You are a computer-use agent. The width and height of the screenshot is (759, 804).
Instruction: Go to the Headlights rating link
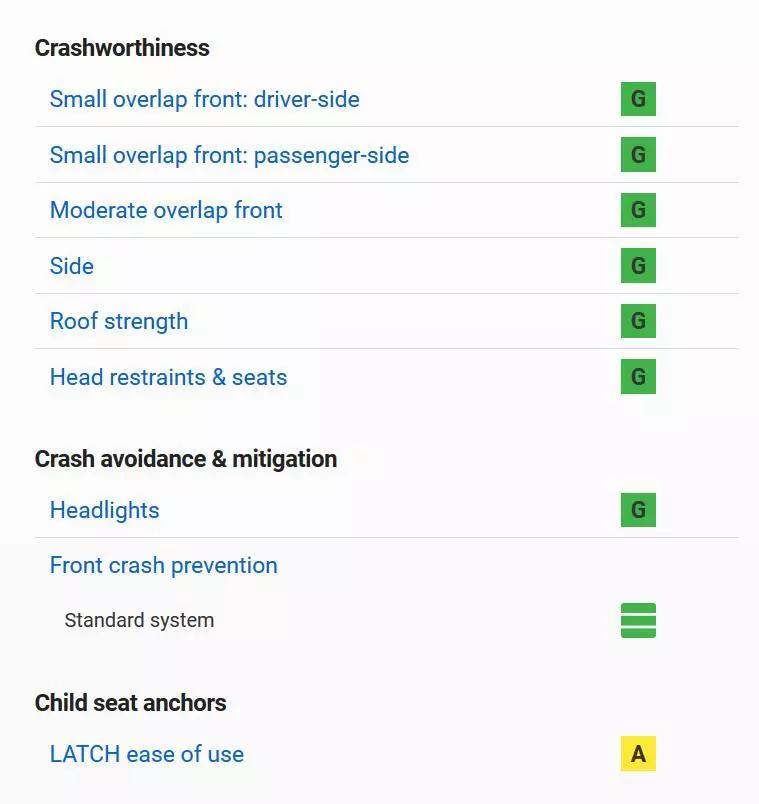104,510
